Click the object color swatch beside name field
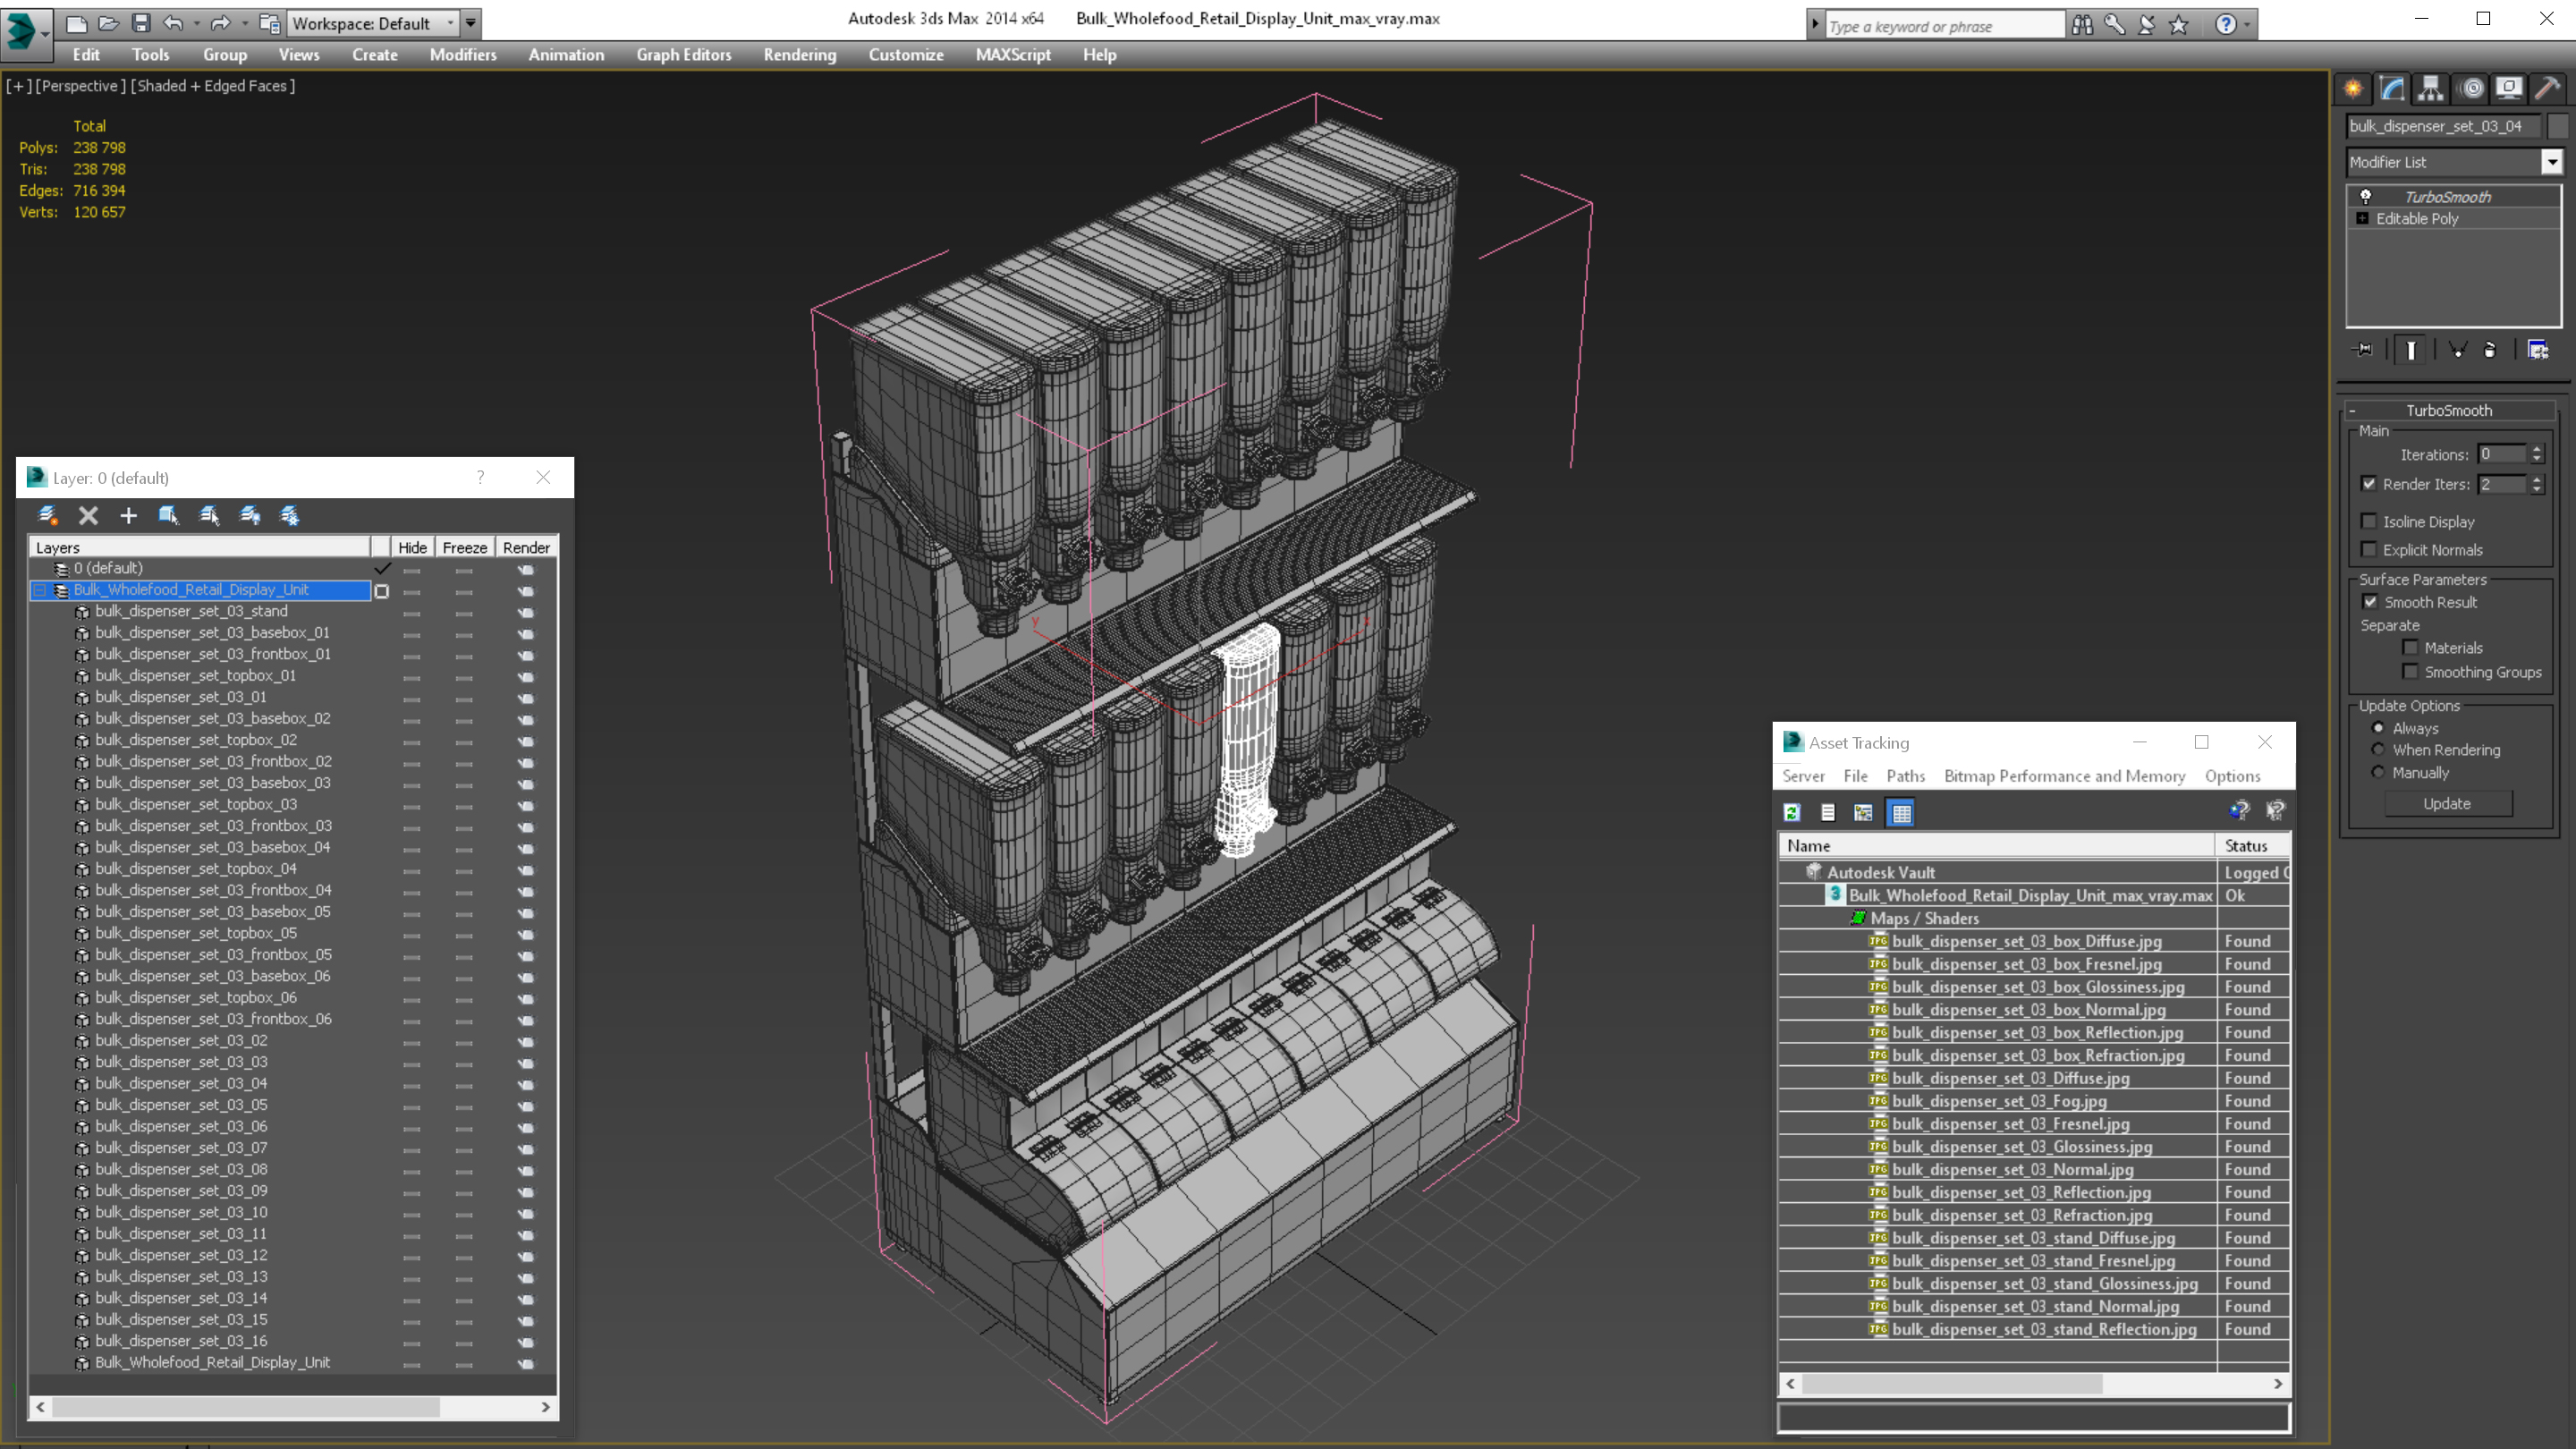The height and width of the screenshot is (1449, 2576). [x=2557, y=126]
